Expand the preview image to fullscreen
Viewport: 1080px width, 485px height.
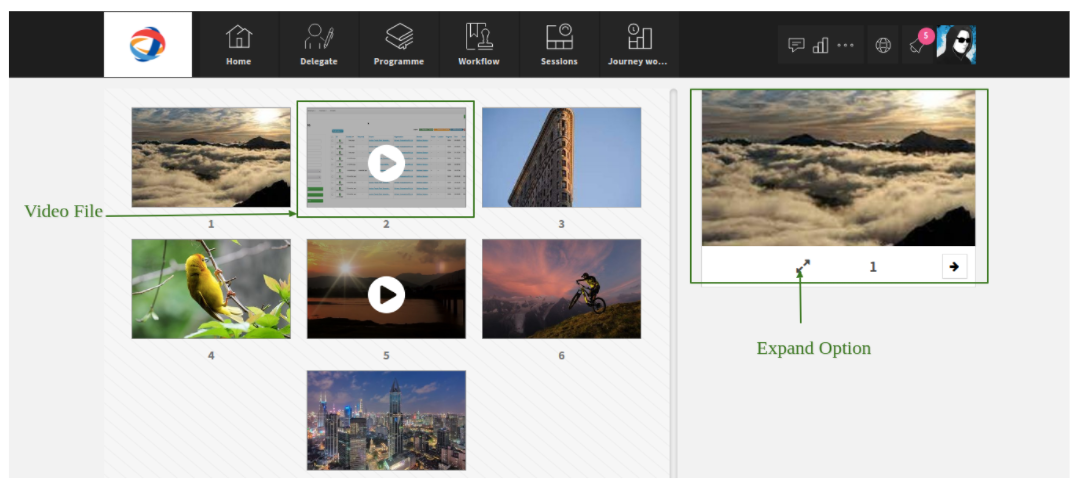point(803,267)
